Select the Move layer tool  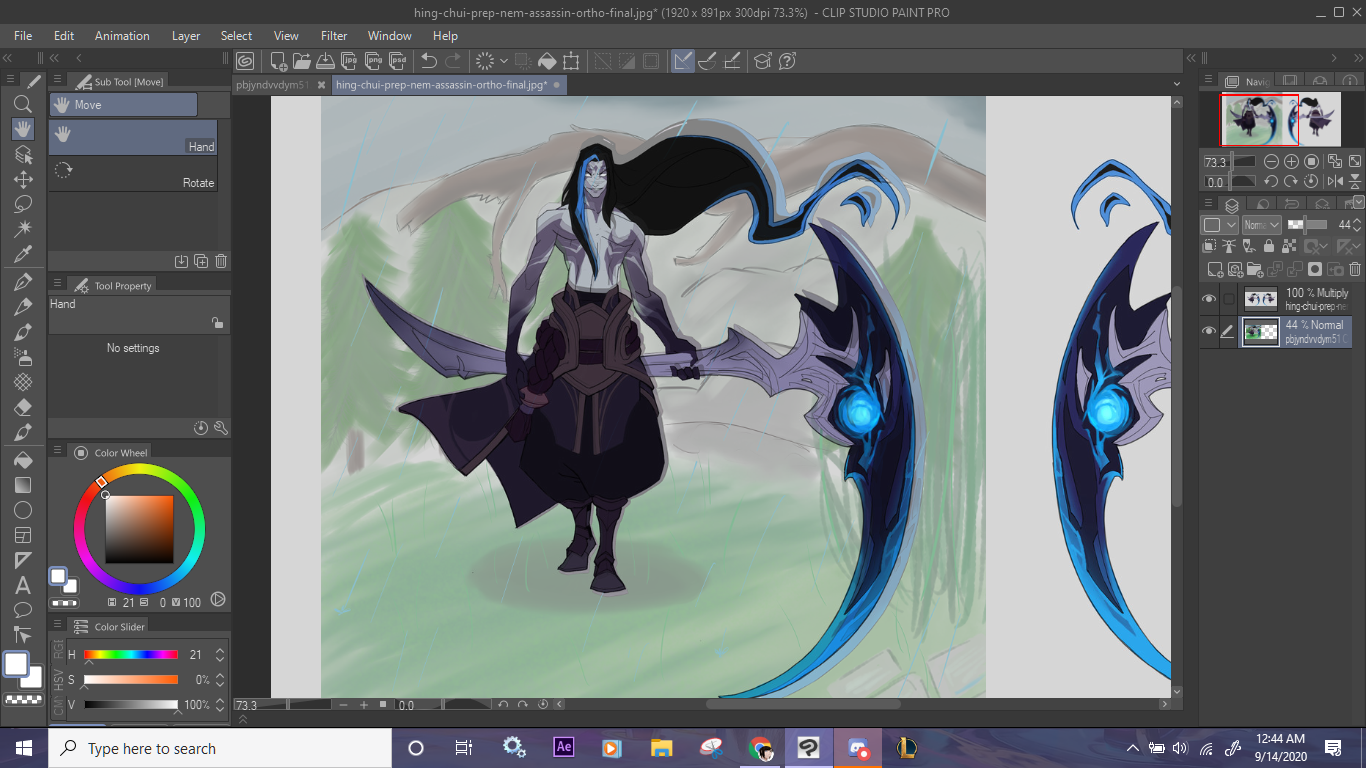point(23,179)
